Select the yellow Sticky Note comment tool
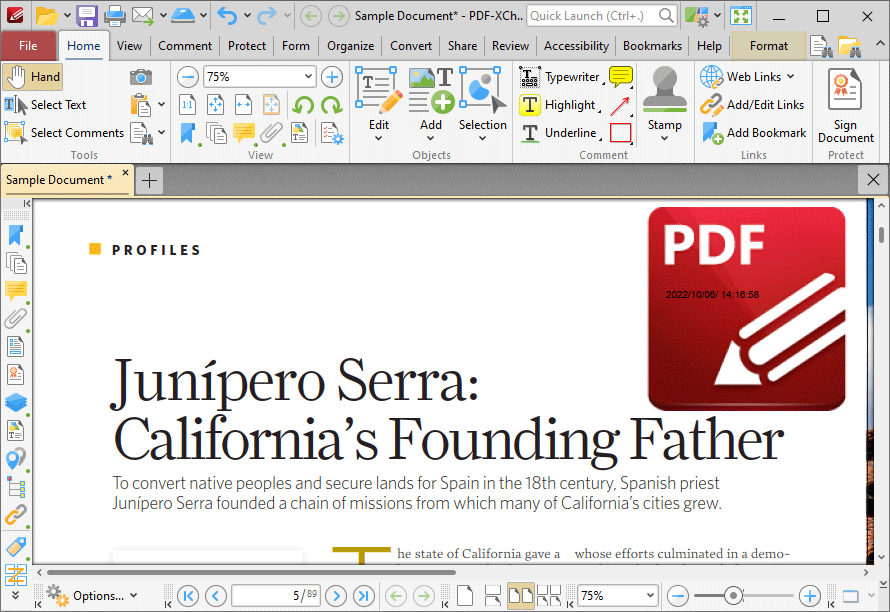This screenshot has width=890, height=612. [620, 77]
